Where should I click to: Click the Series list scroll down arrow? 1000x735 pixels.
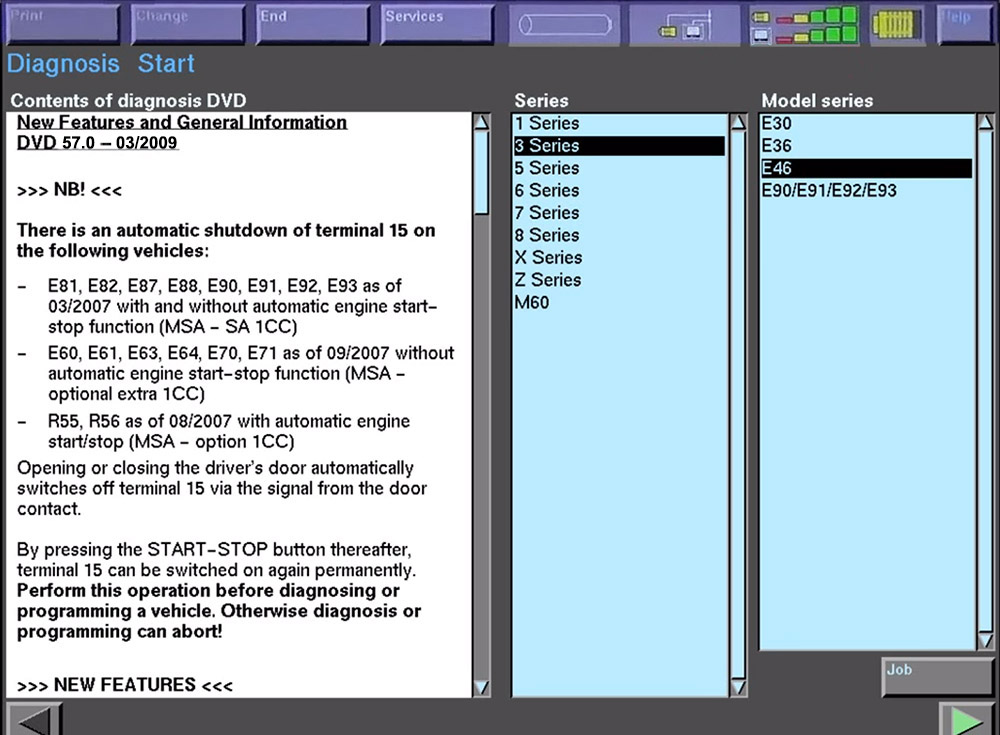coord(738,687)
